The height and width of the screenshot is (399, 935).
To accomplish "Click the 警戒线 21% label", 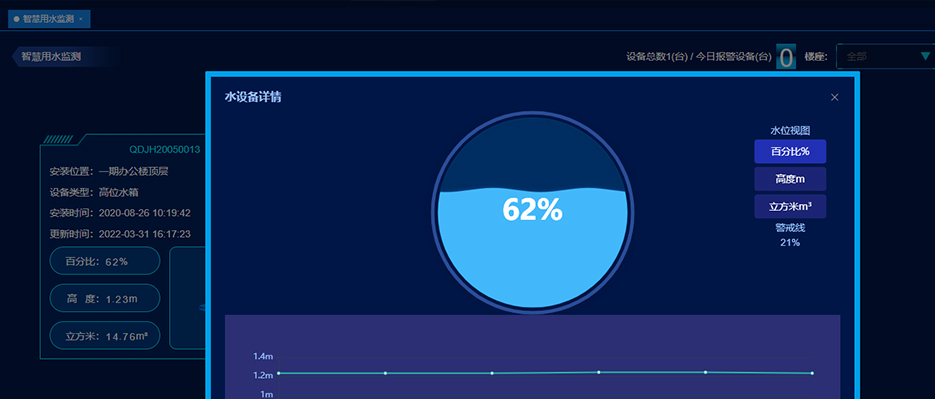I will click(790, 235).
